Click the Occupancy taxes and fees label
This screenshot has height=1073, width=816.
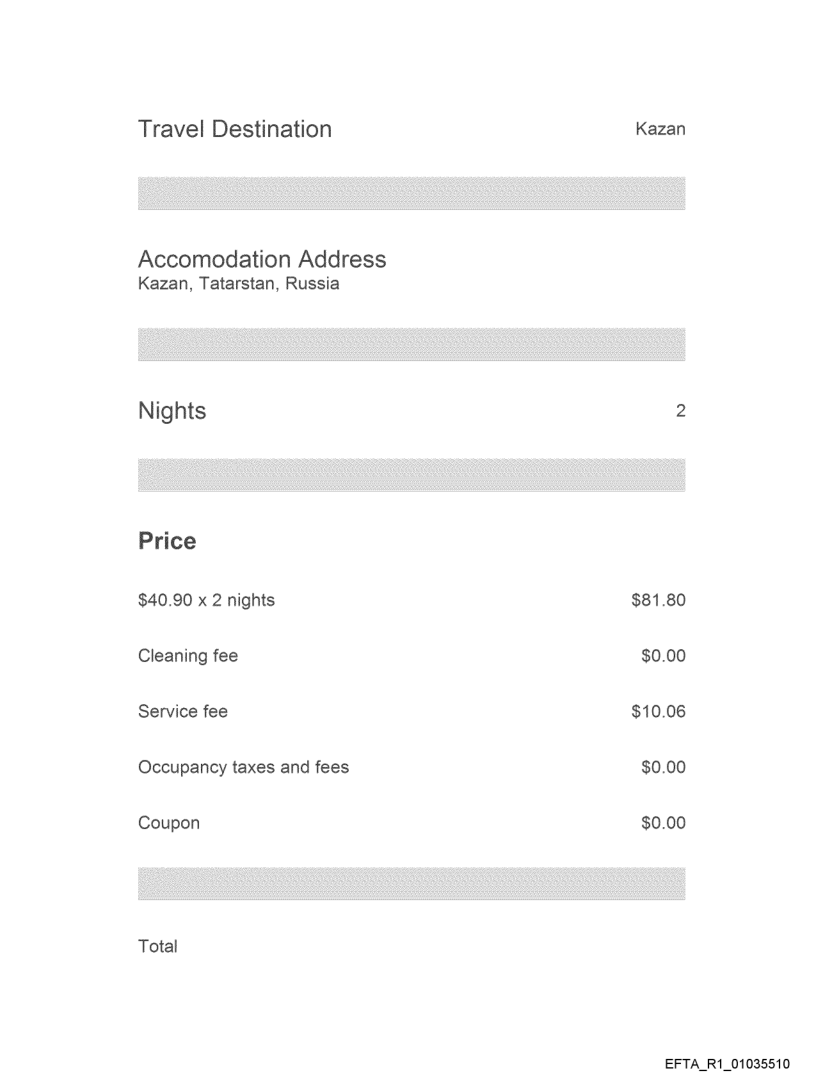click(x=243, y=768)
